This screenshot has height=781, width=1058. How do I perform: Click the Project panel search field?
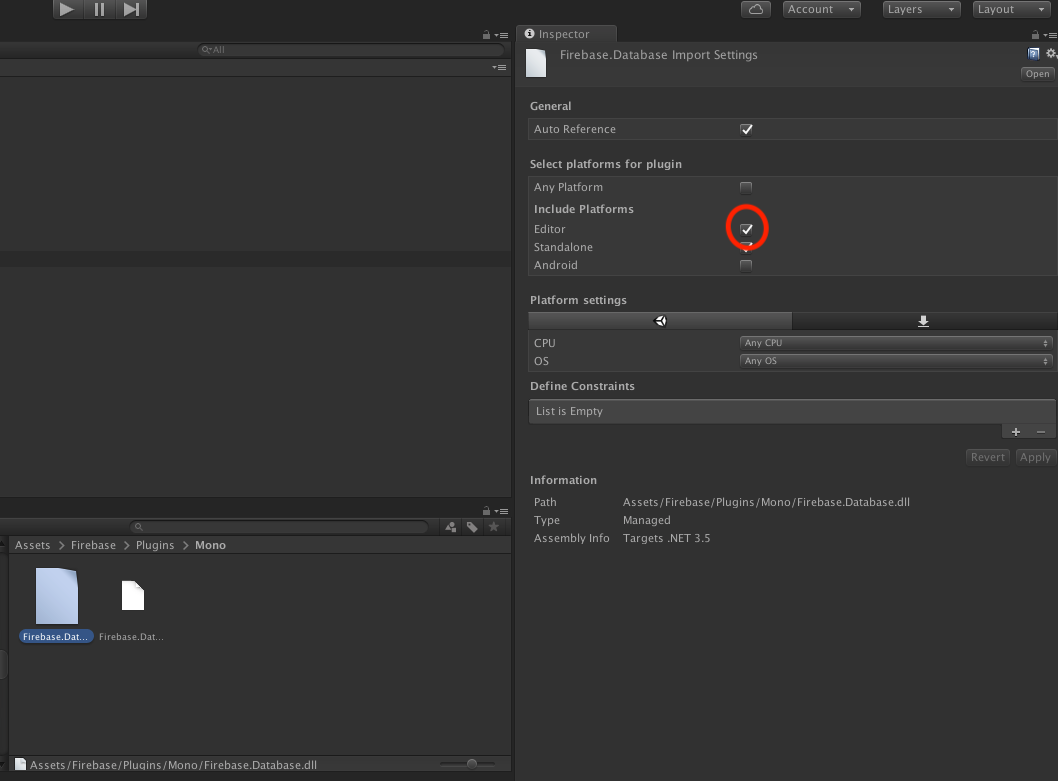pyautogui.click(x=279, y=527)
